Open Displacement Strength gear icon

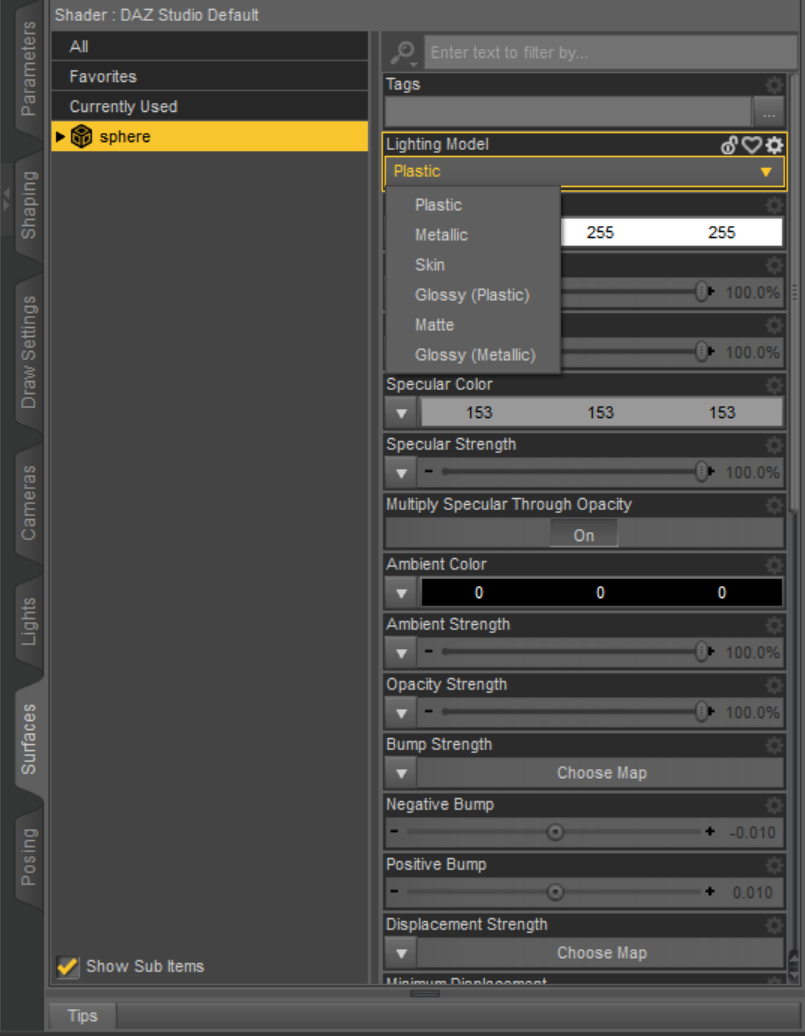[x=774, y=925]
